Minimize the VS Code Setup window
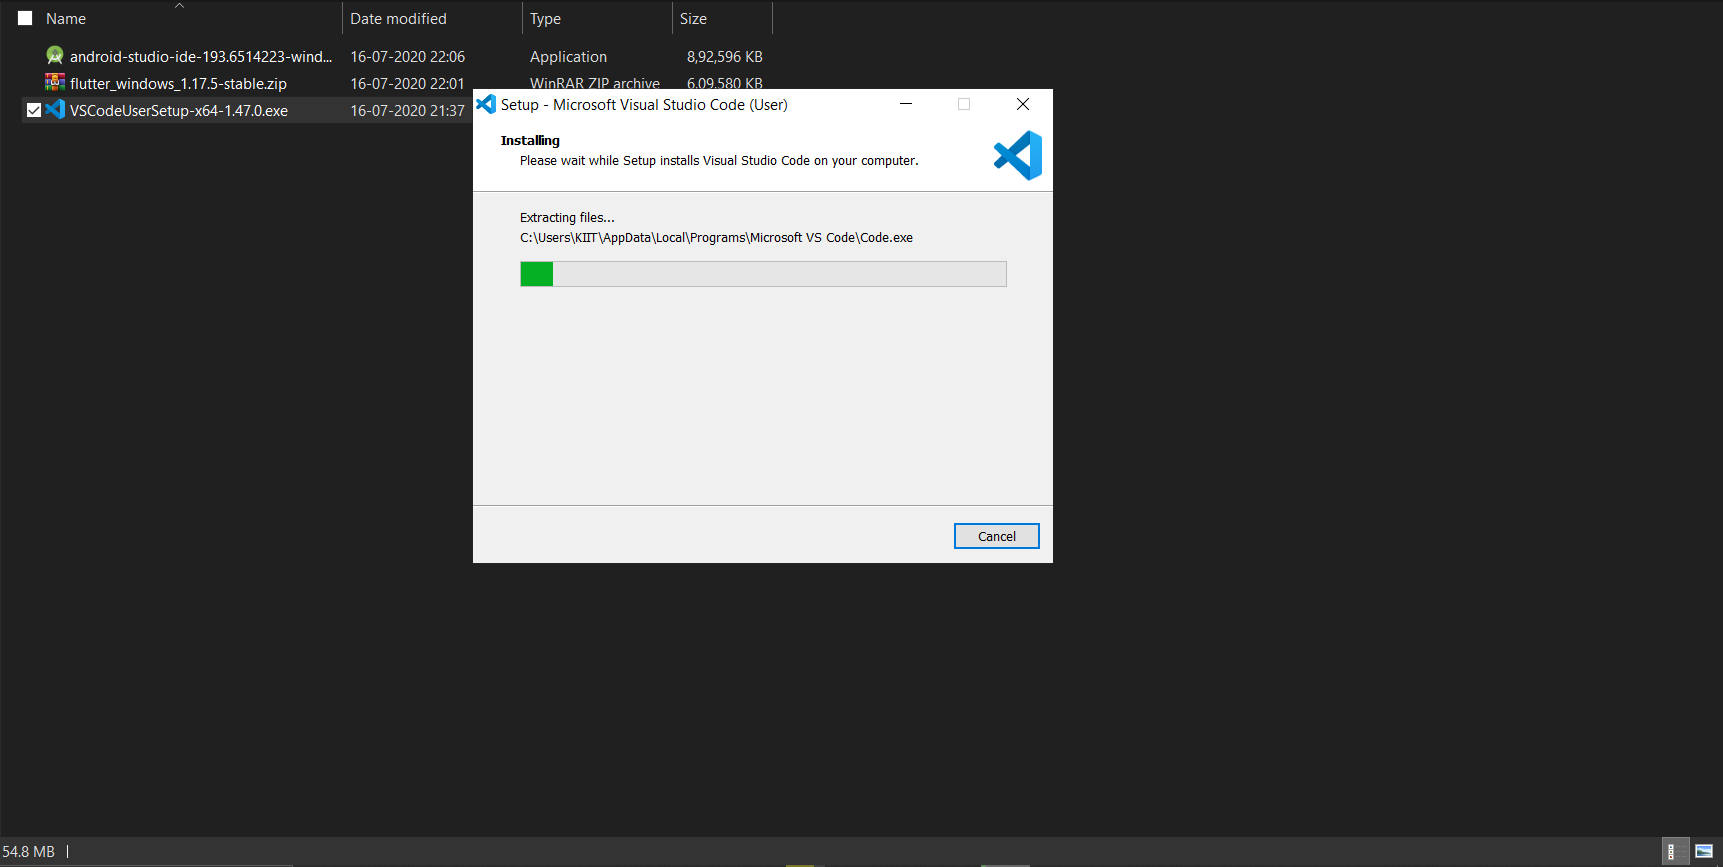Screen dimensions: 1723x867 coord(906,104)
